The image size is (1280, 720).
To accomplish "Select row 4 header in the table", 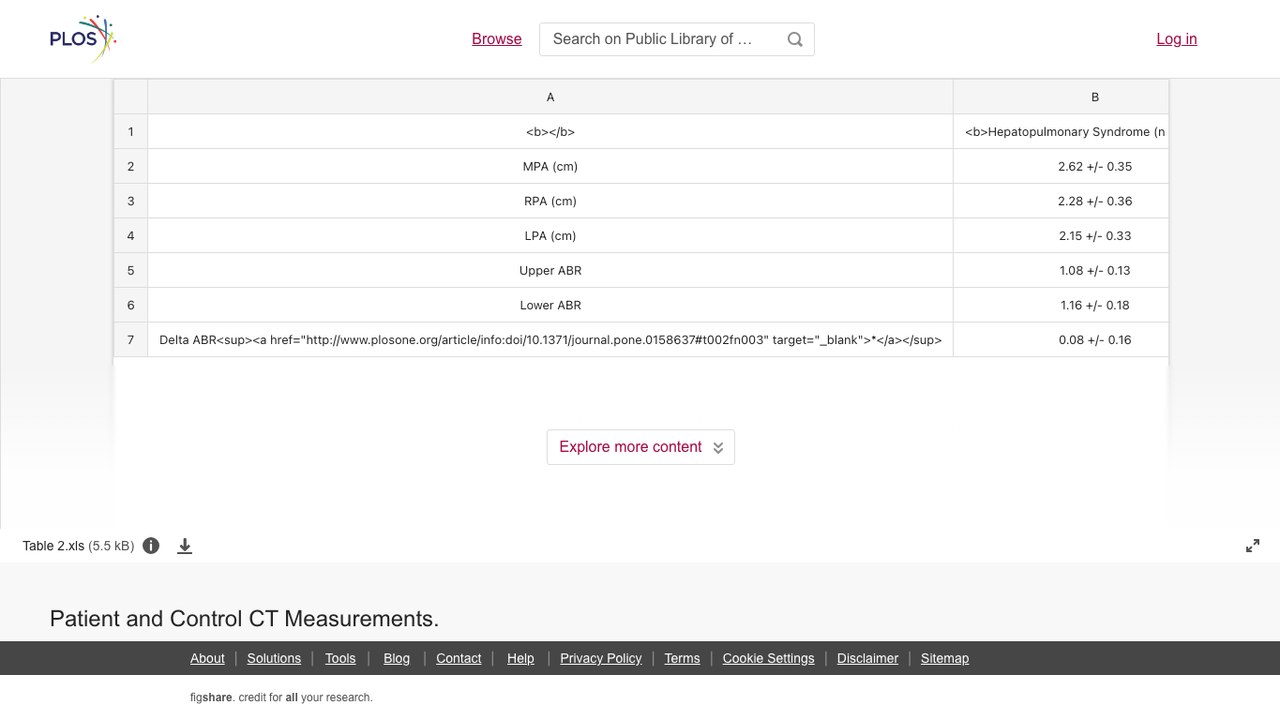I will point(131,236).
